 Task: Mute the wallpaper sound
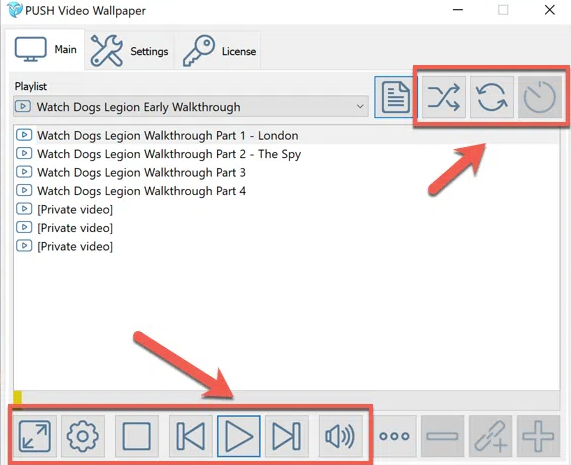340,436
